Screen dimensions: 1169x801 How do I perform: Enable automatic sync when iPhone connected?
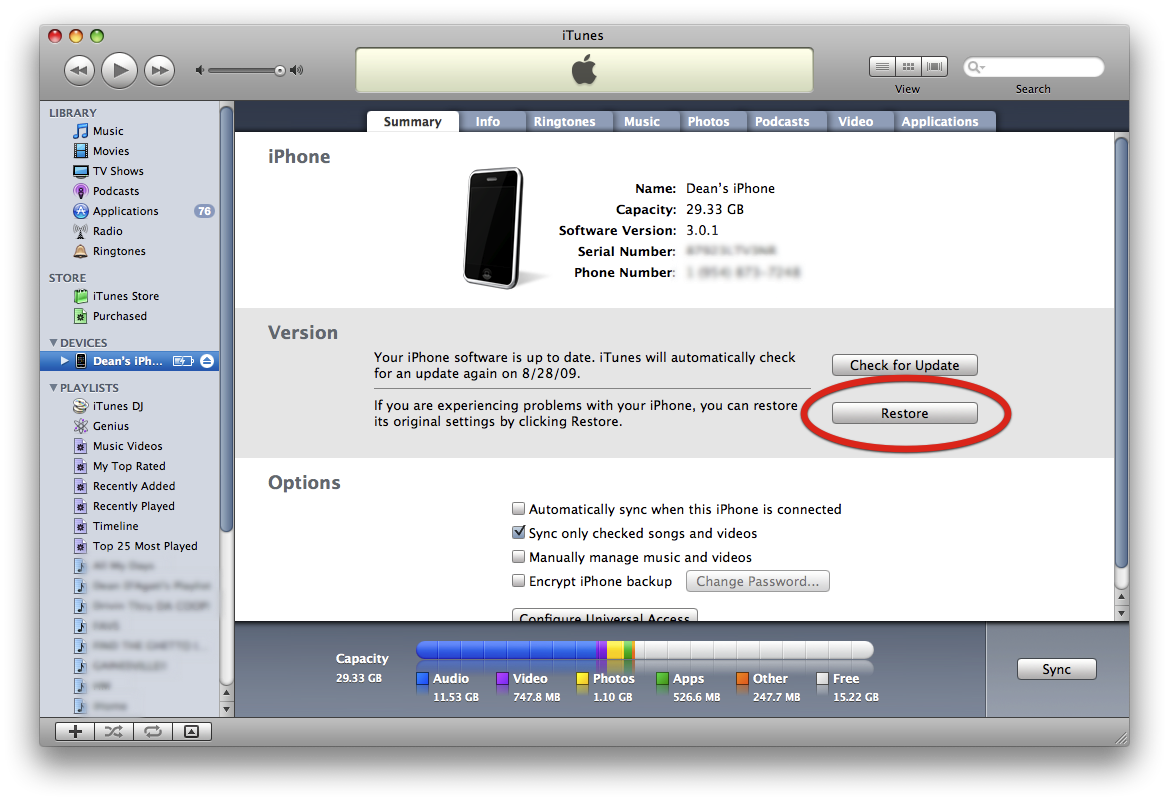coord(518,509)
